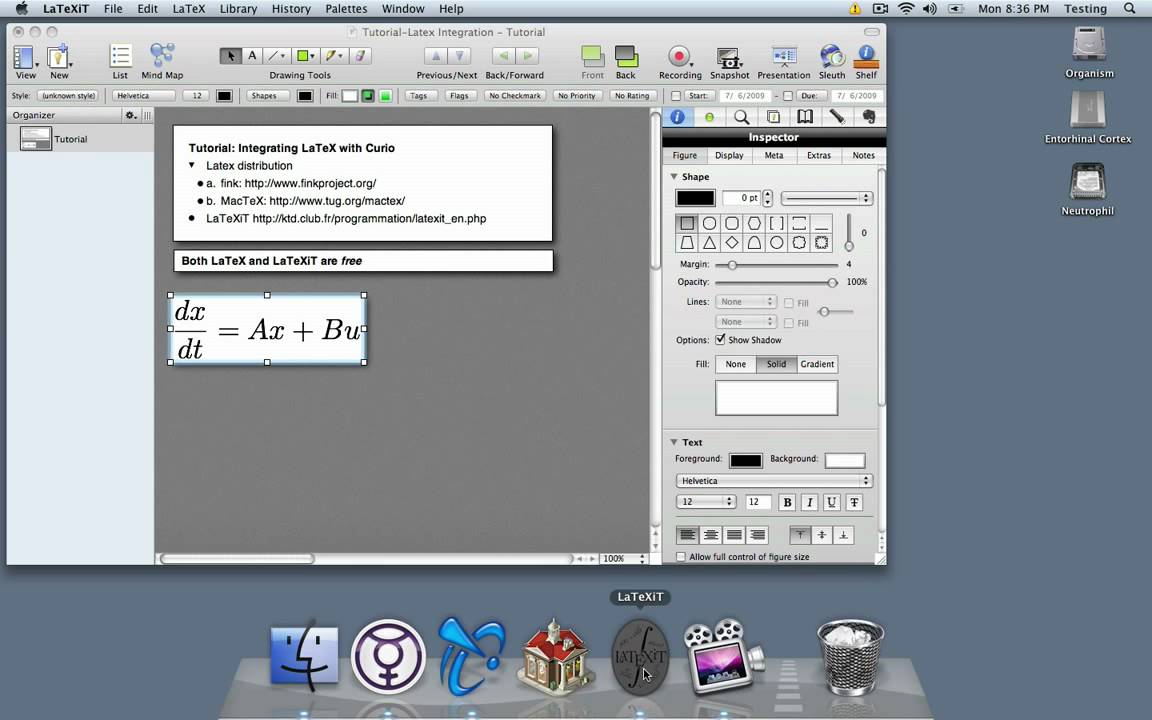Open the font size 12 combo box
Viewport: 1152px width, 720px height.
[705, 502]
